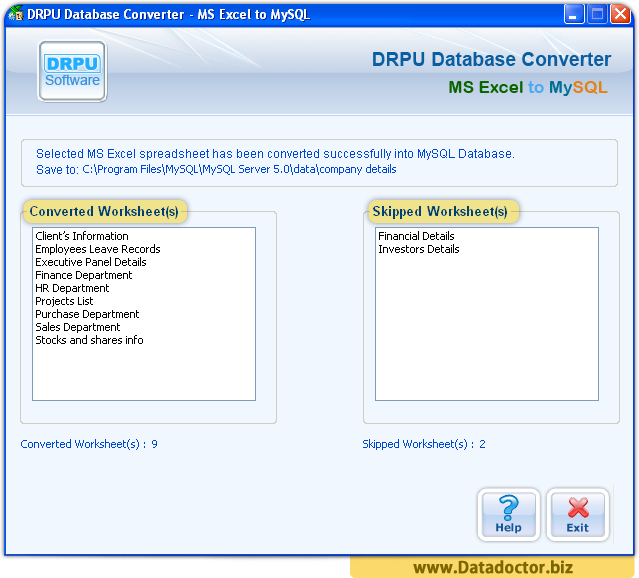Click the Help question-mark button

[x=509, y=514]
